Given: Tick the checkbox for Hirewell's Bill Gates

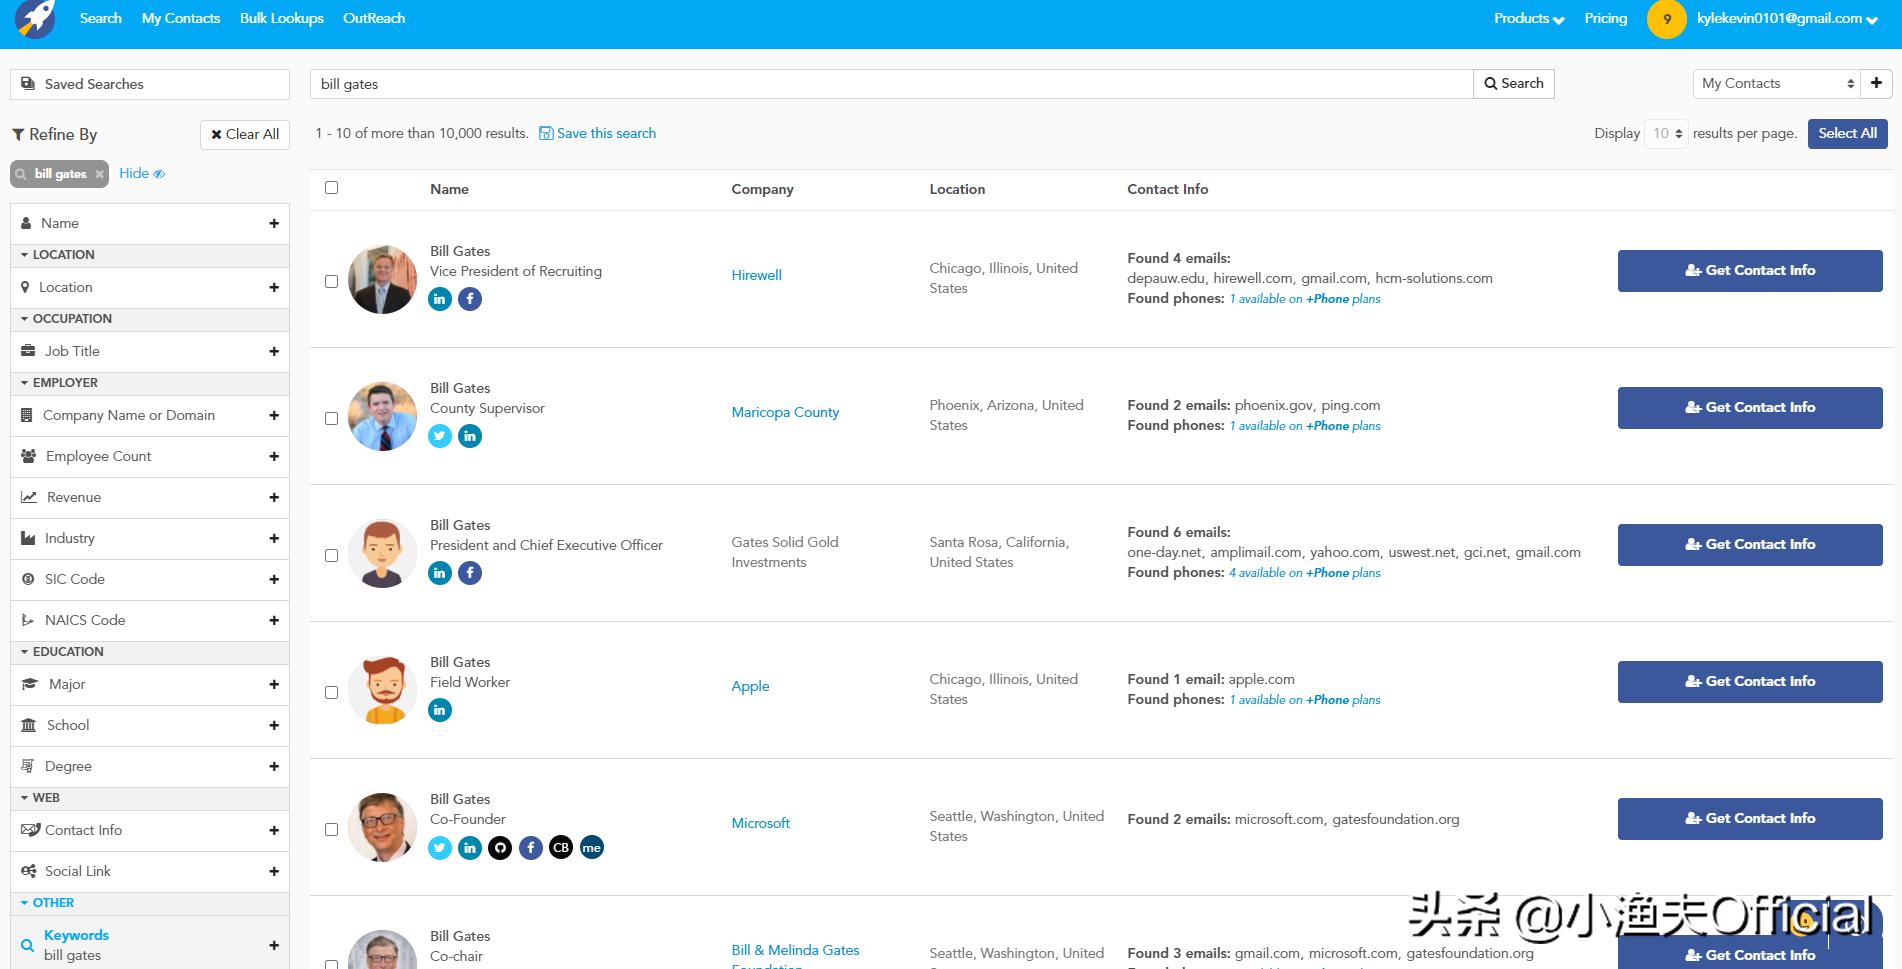Looking at the screenshot, I should (x=332, y=282).
